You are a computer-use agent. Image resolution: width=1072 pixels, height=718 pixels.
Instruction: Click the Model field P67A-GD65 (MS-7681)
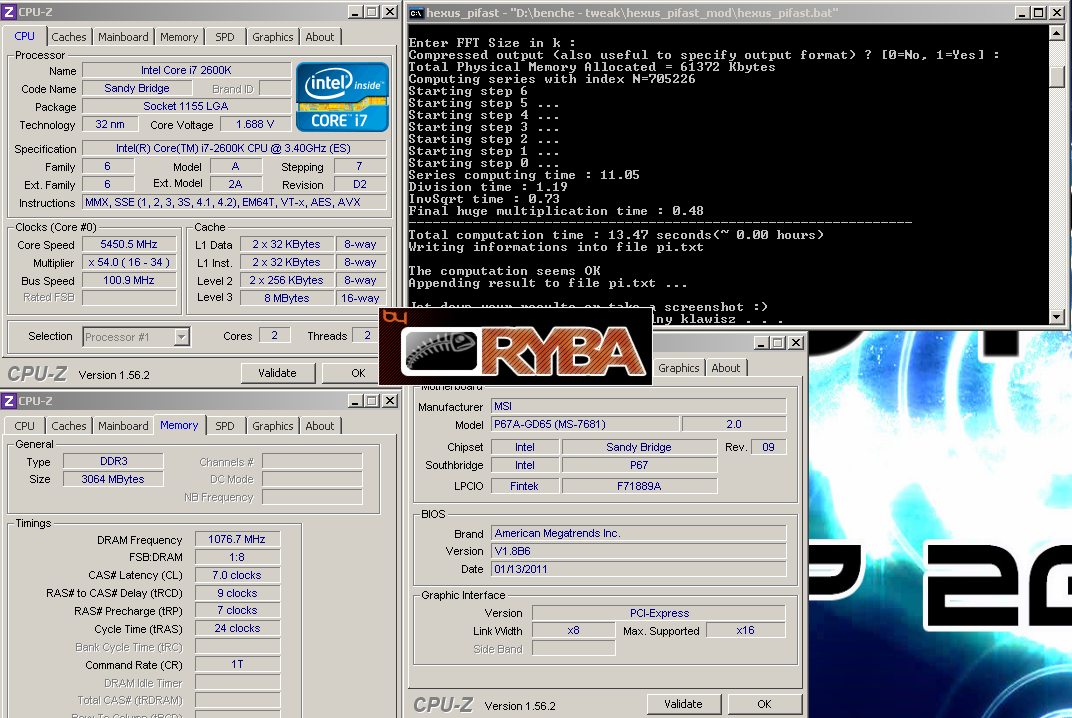tap(585, 424)
